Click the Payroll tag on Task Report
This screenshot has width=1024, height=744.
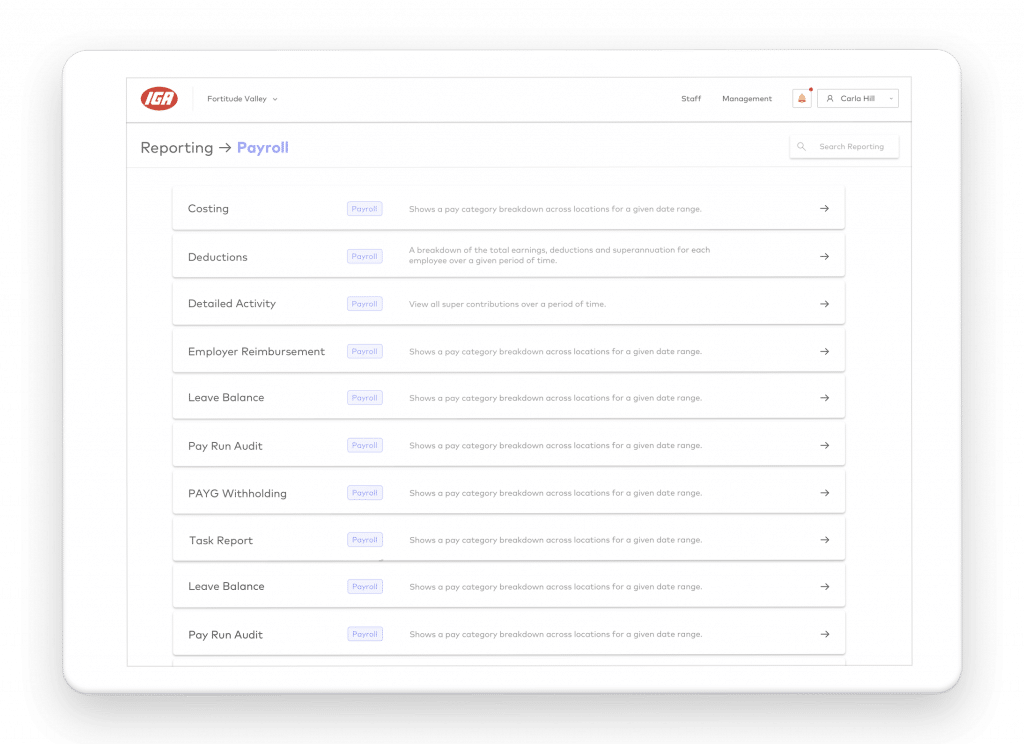coord(364,540)
